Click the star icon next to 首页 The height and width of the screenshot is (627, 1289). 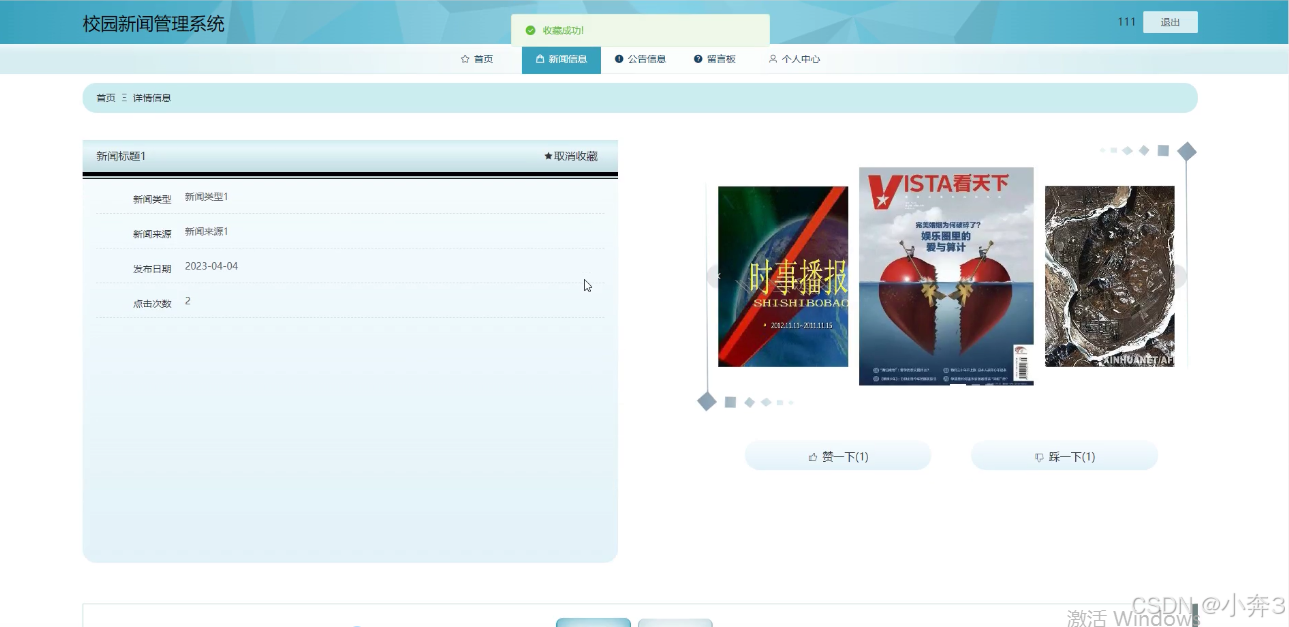coord(465,58)
